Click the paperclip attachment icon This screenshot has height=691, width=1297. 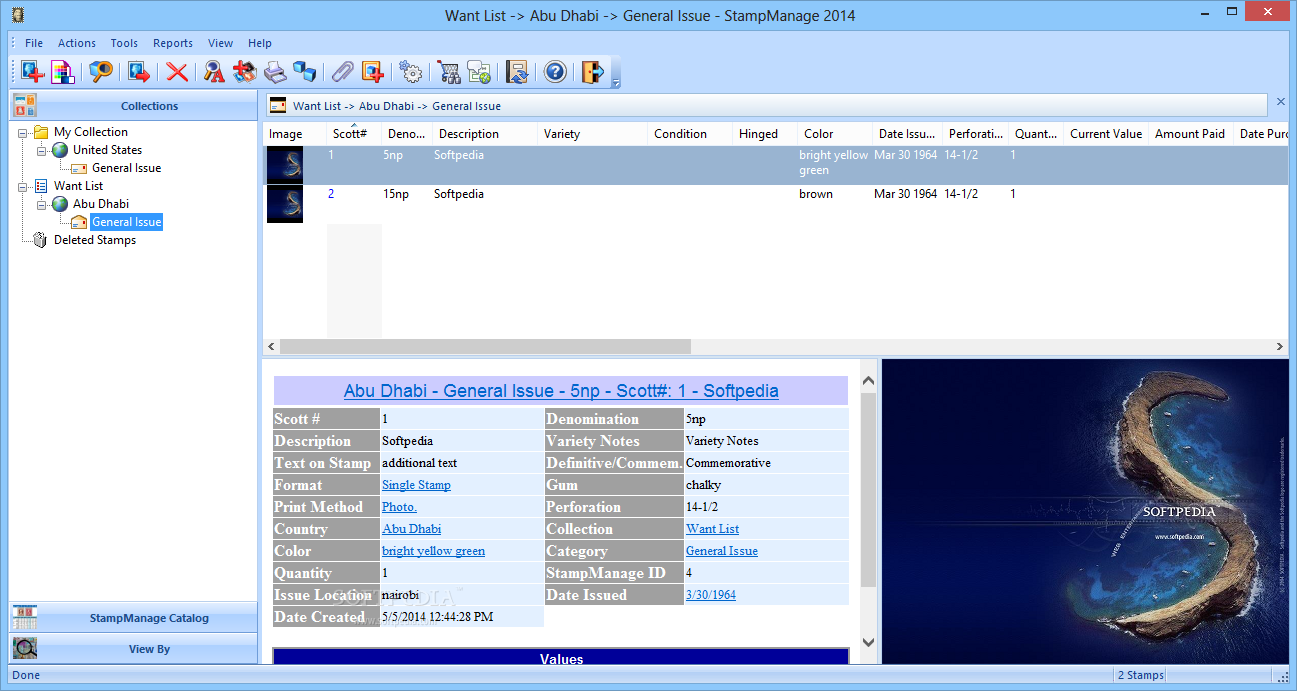pyautogui.click(x=343, y=72)
